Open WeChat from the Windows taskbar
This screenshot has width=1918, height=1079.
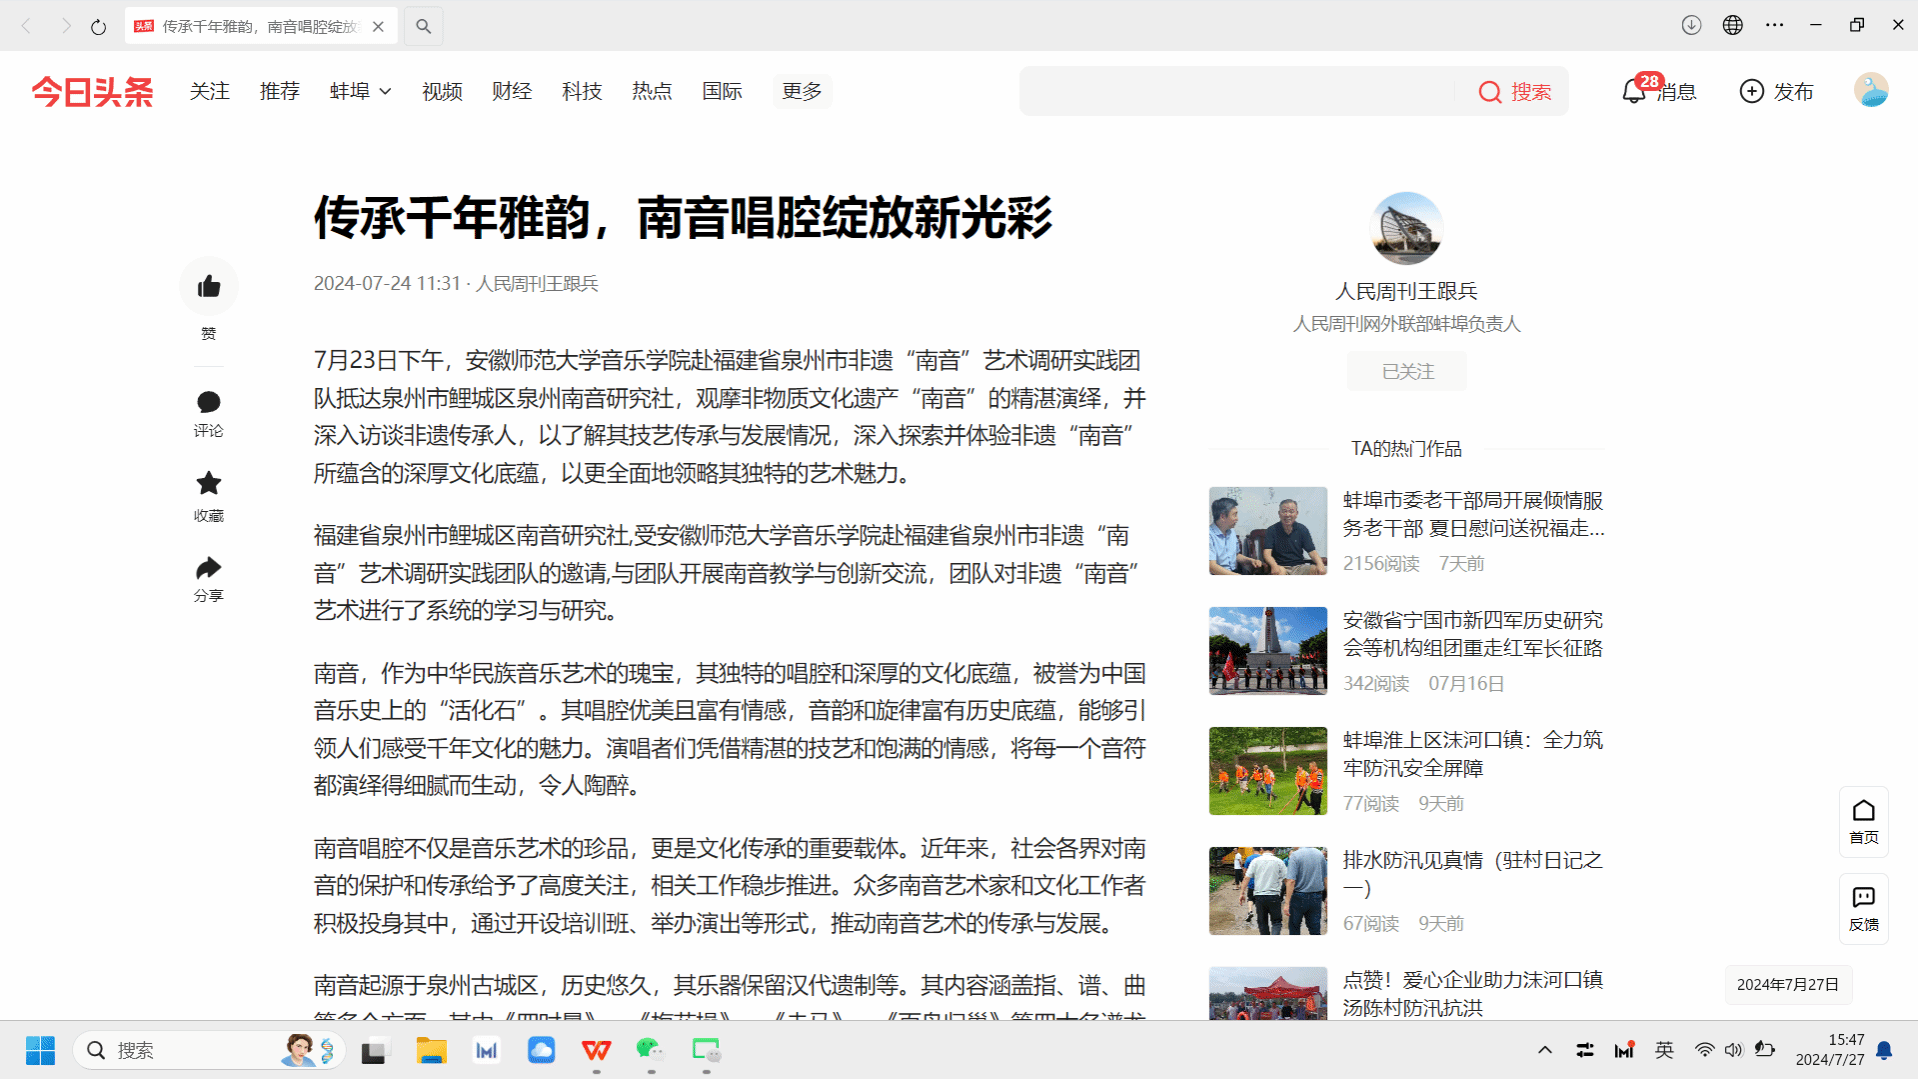coord(650,1050)
